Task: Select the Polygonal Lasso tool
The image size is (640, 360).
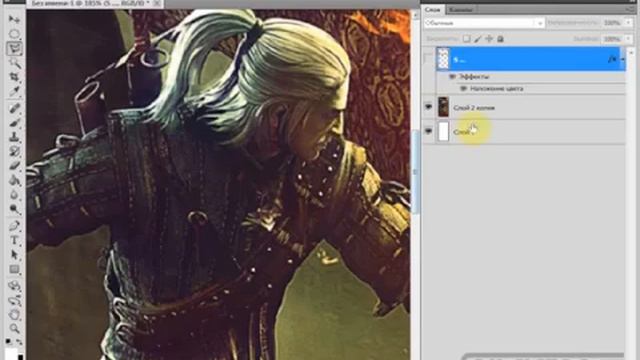Action: click(14, 49)
